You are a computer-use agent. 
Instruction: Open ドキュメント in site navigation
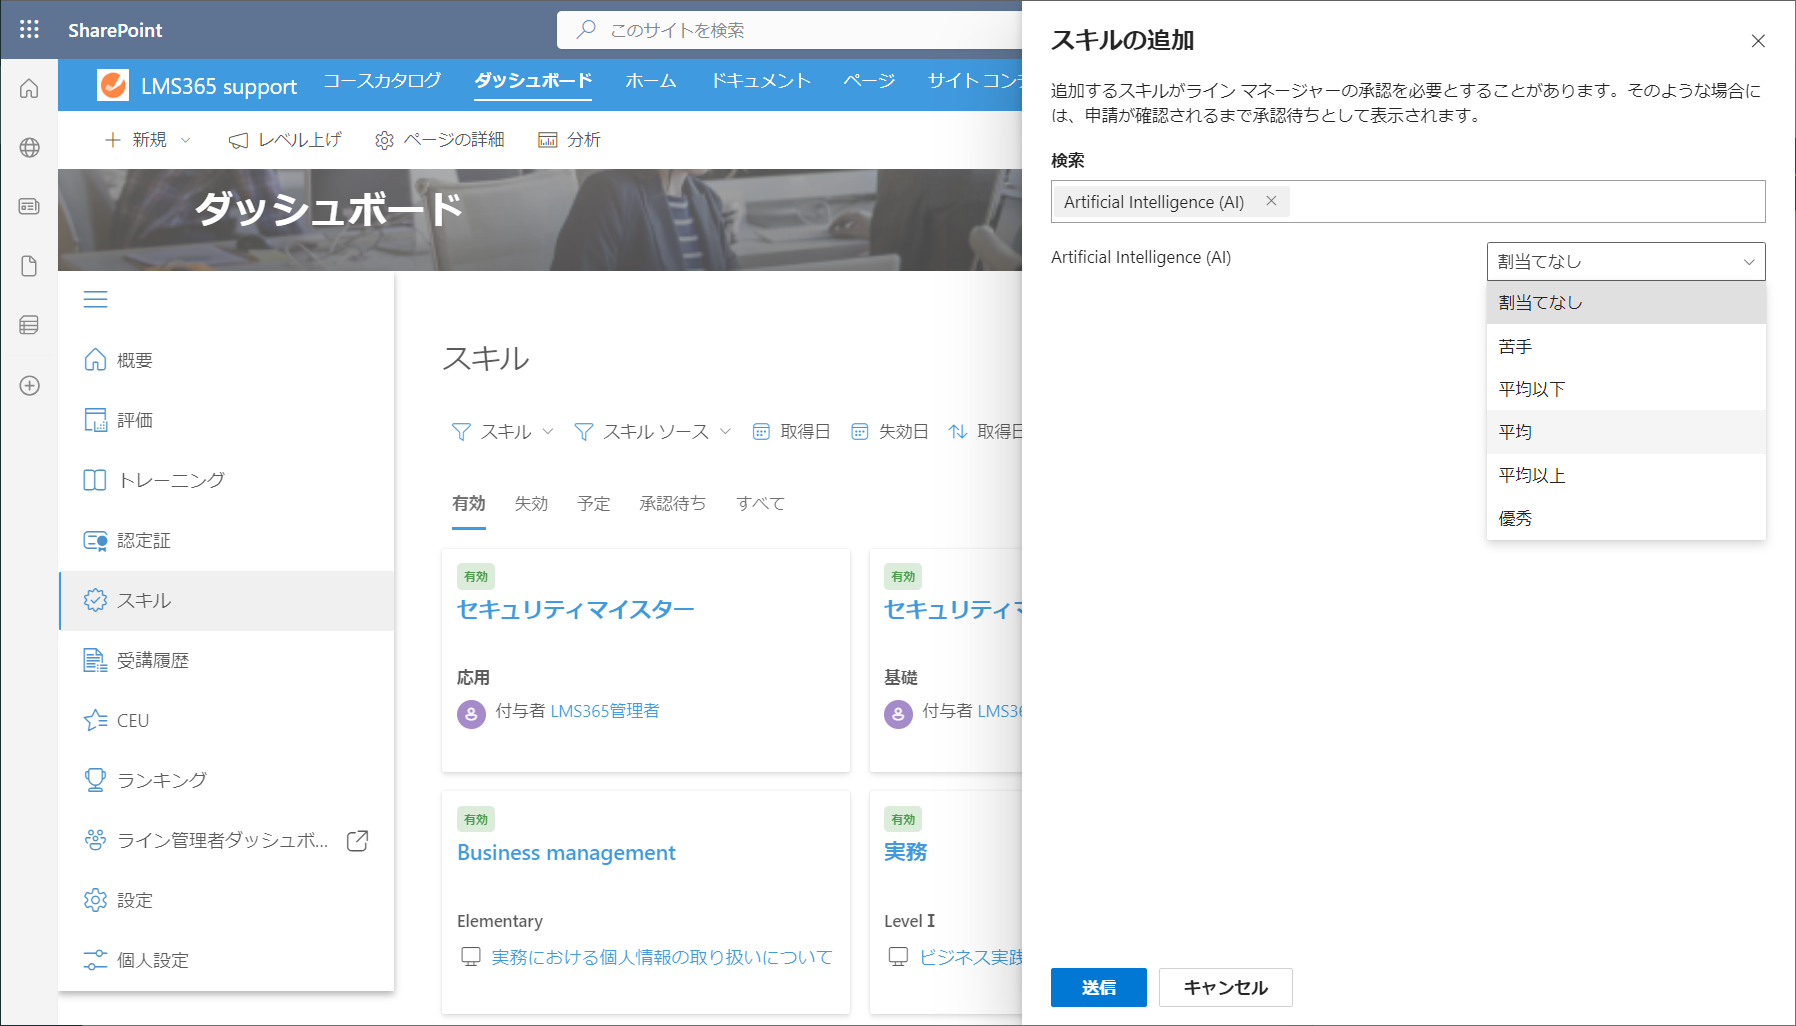(760, 81)
